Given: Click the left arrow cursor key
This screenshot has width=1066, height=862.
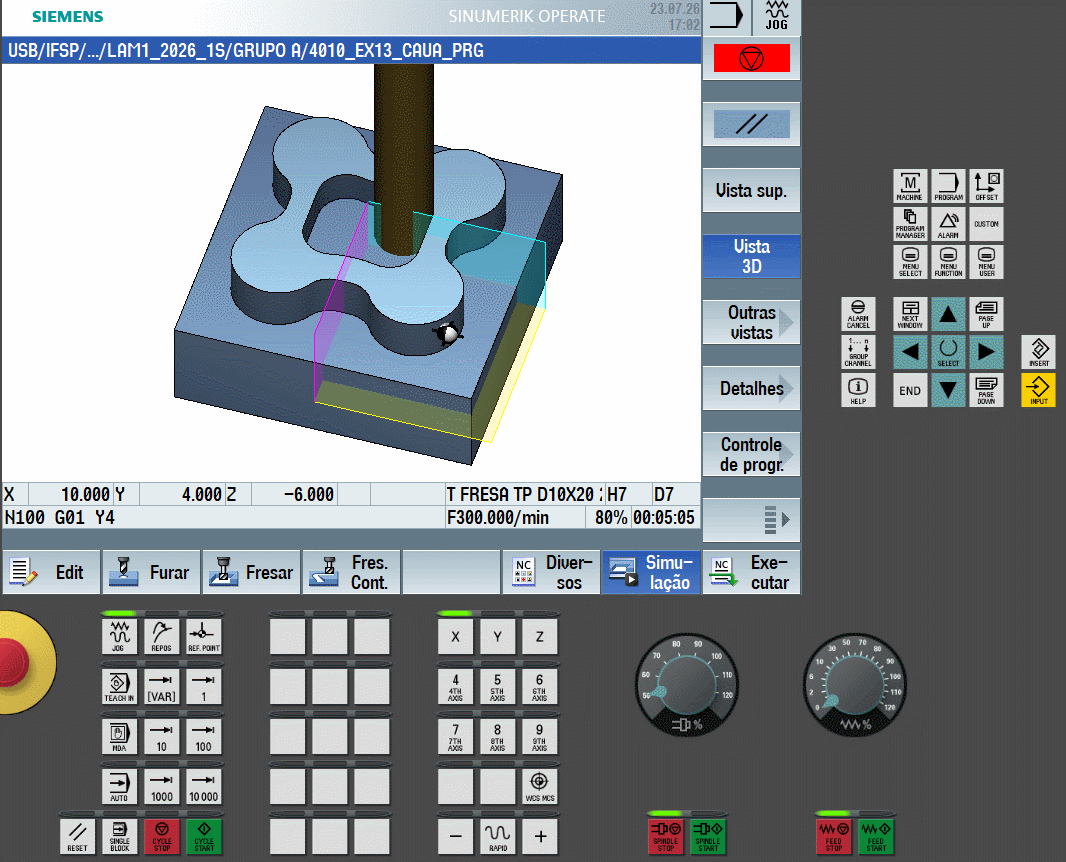Looking at the screenshot, I should coord(910,352).
